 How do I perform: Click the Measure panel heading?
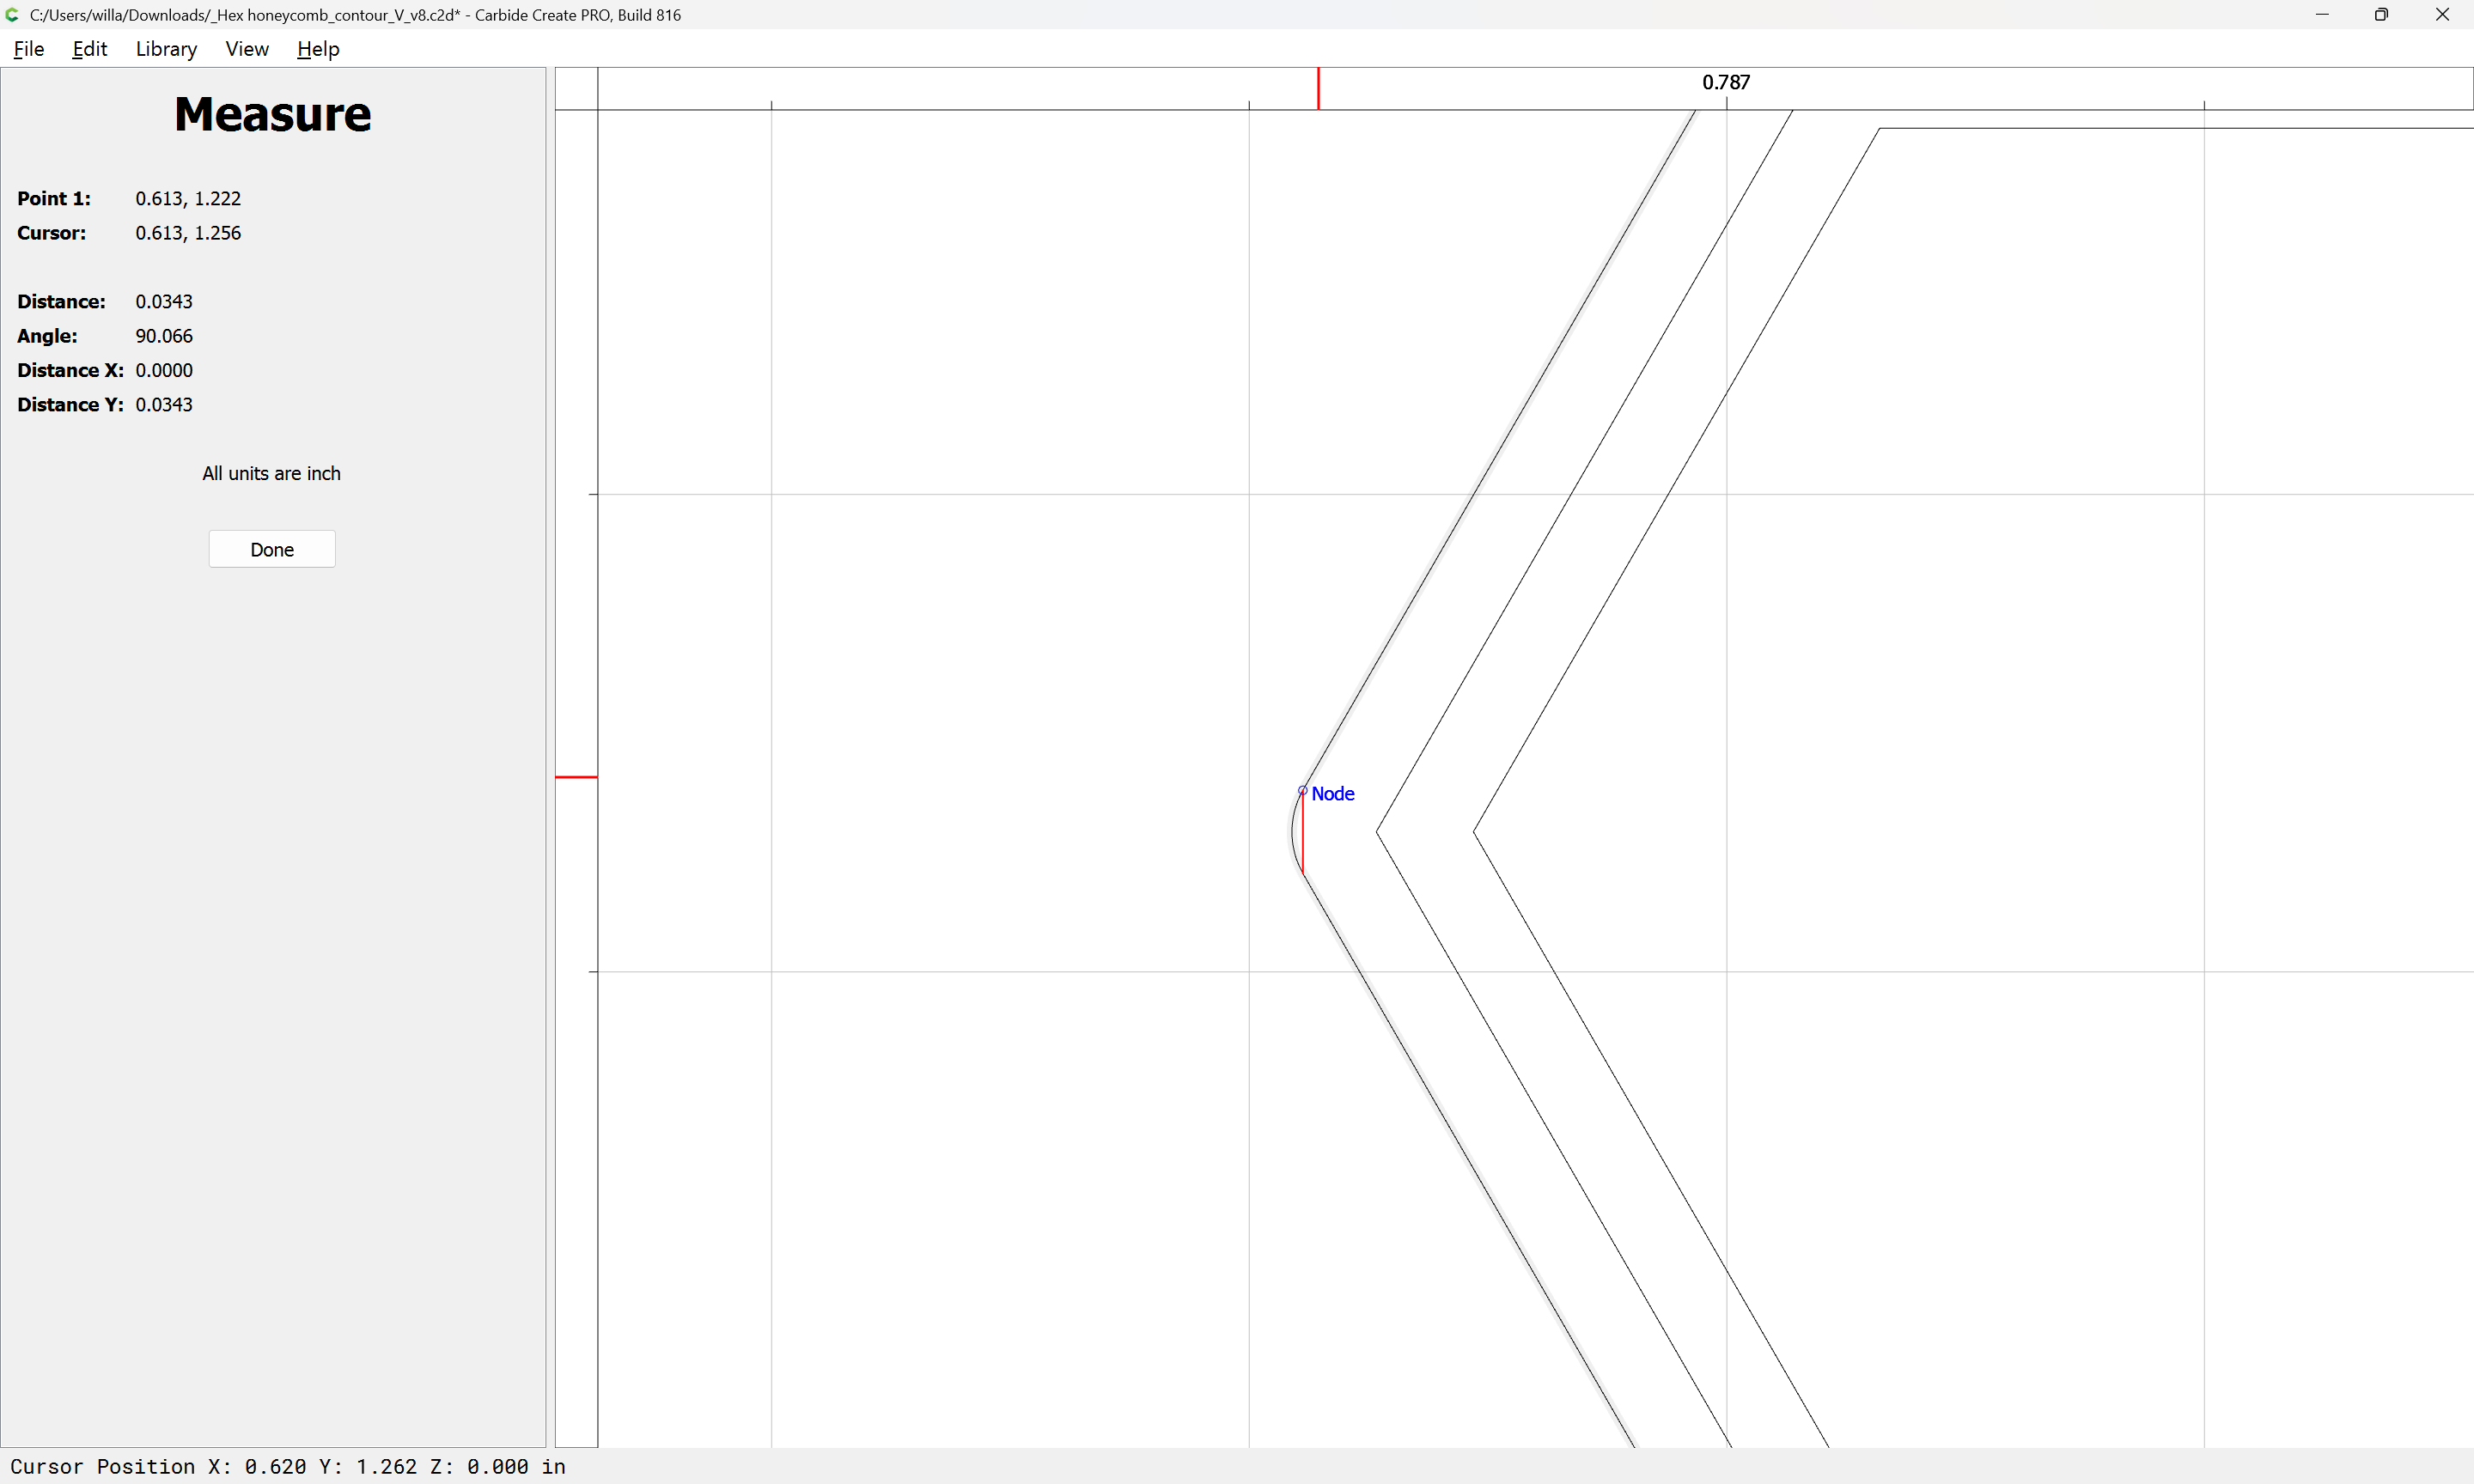(x=273, y=114)
